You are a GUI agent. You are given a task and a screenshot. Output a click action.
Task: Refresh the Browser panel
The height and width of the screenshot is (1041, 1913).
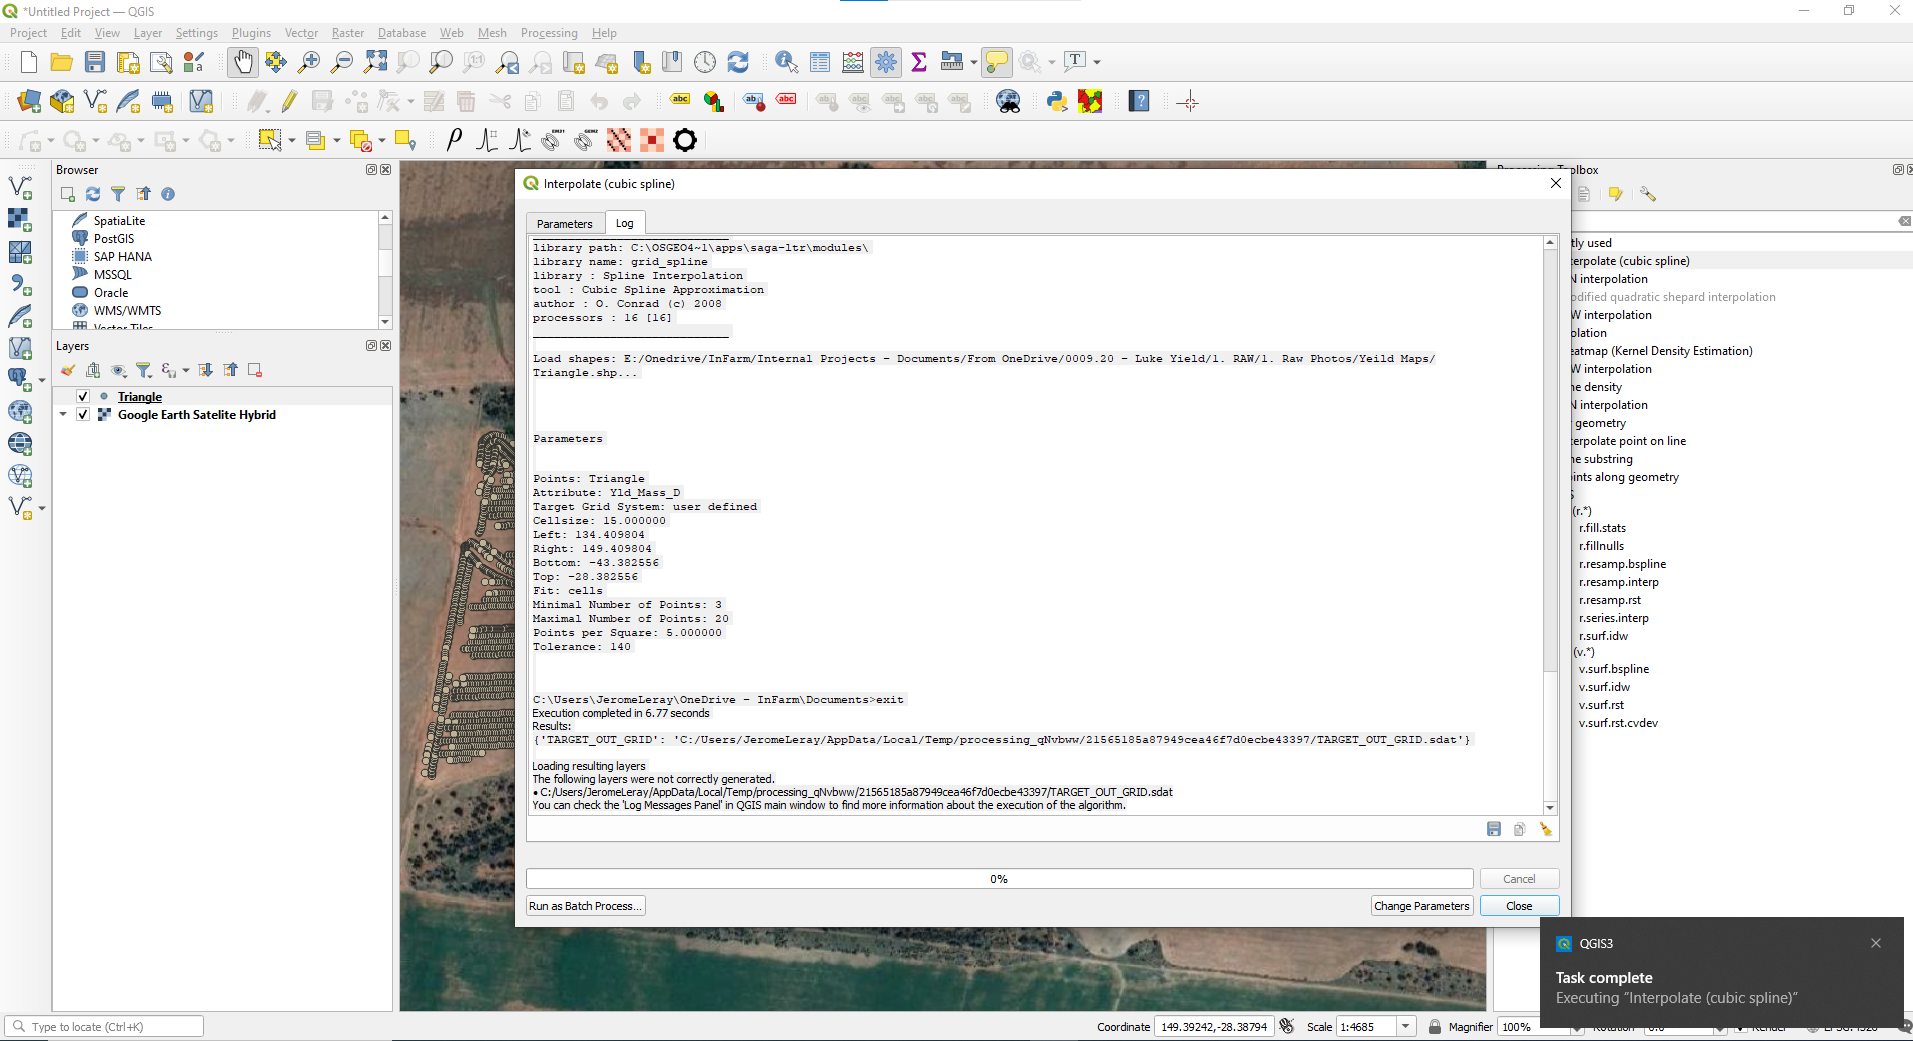[x=93, y=194]
